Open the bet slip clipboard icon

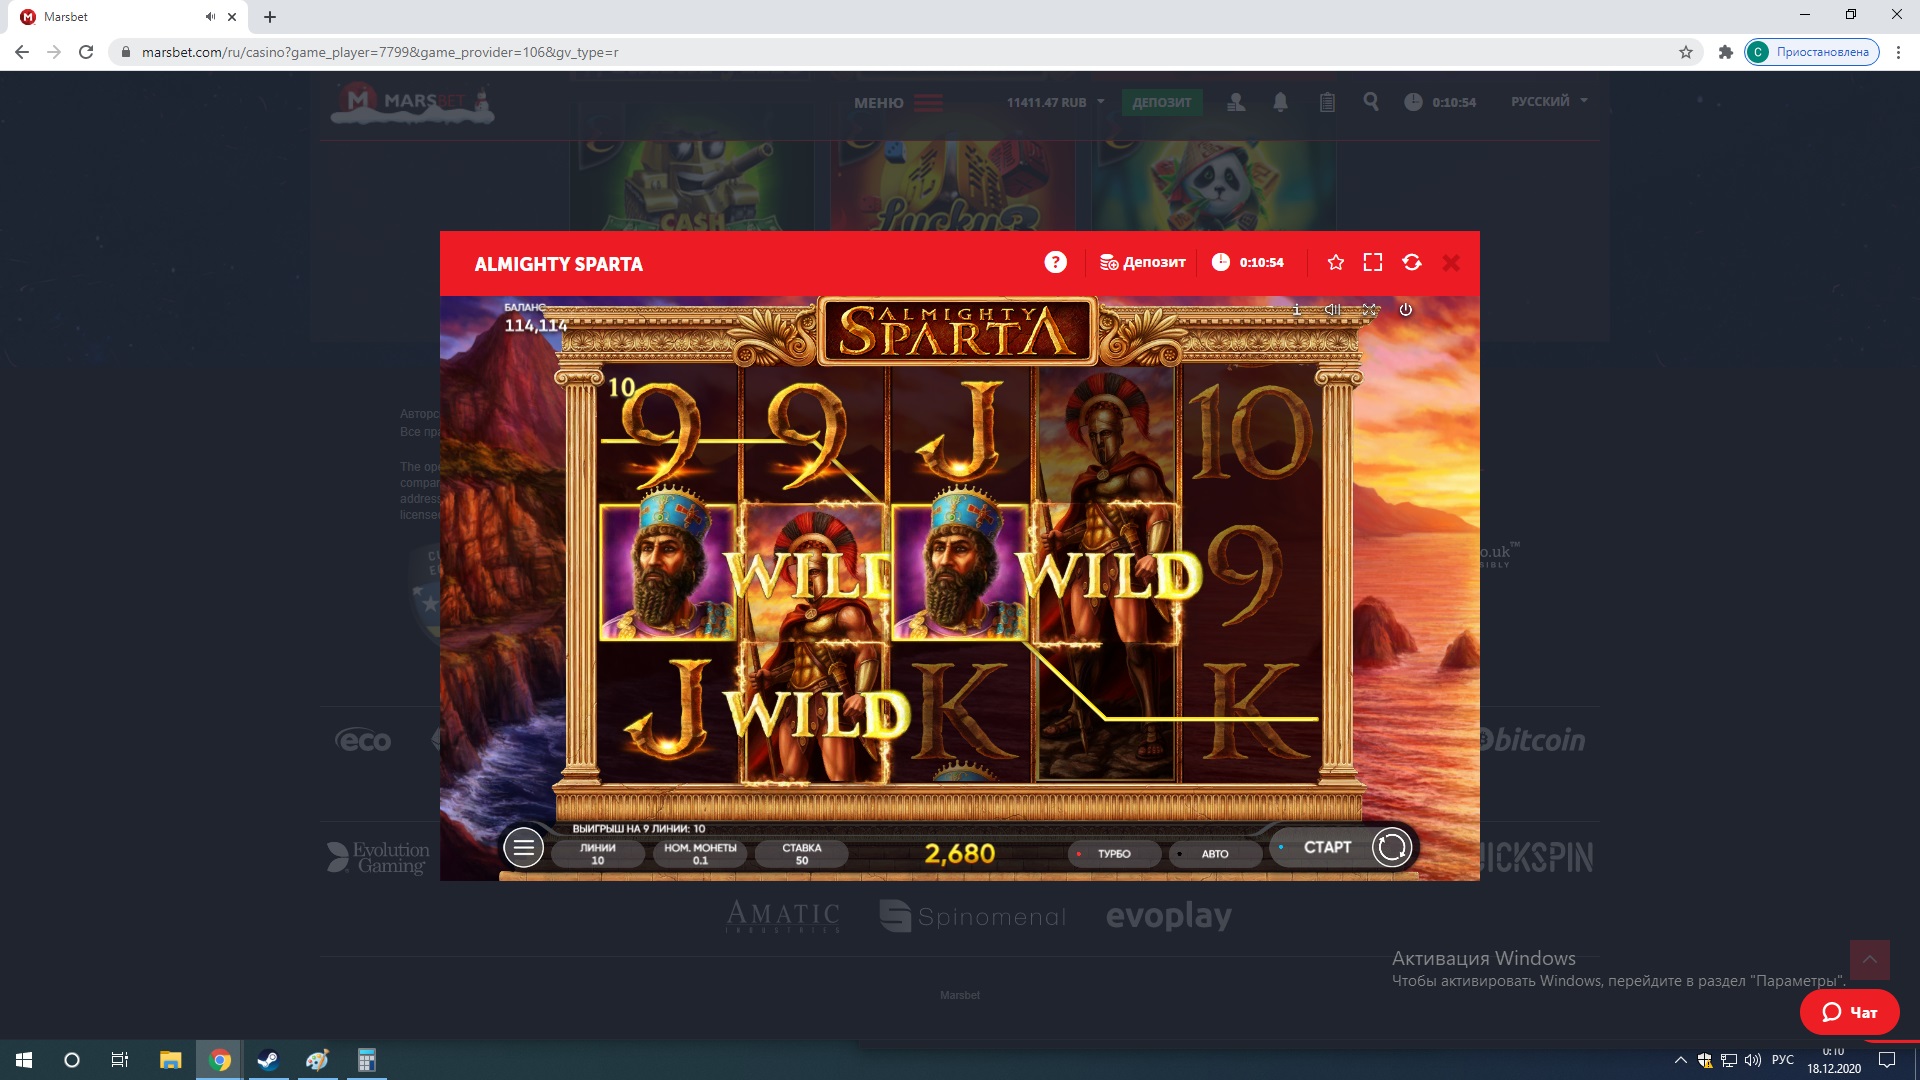pyautogui.click(x=1327, y=102)
